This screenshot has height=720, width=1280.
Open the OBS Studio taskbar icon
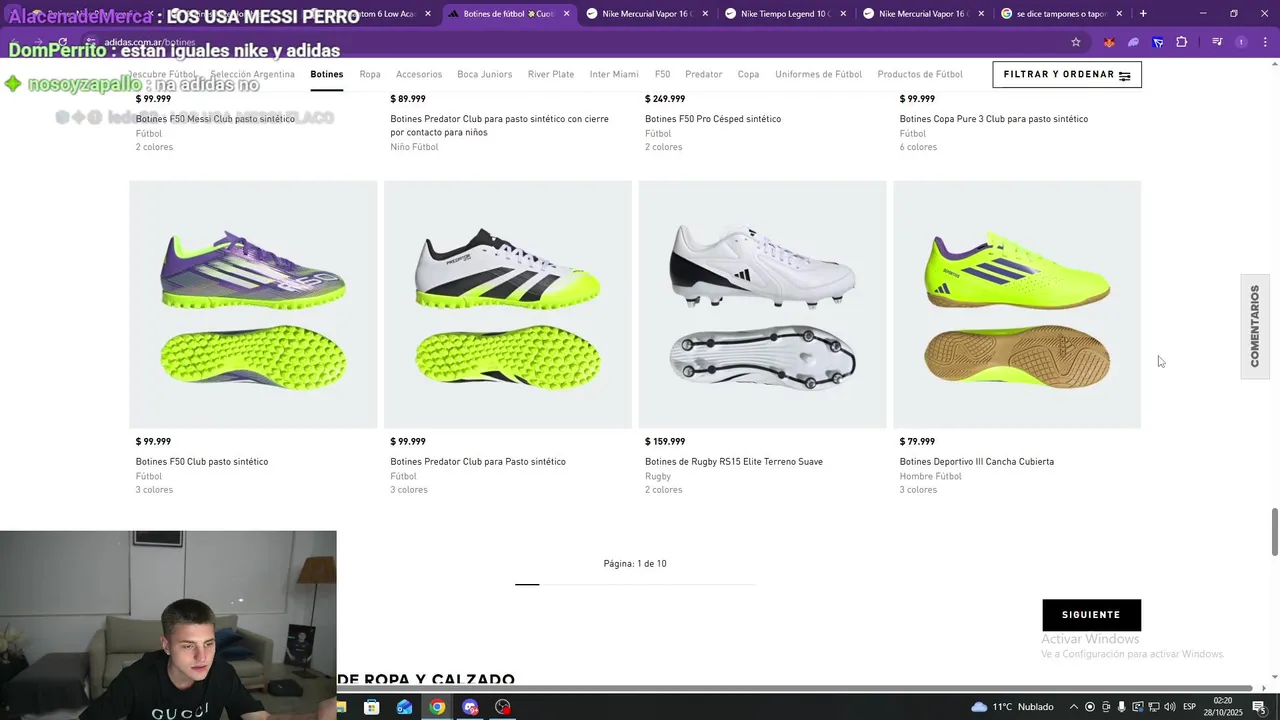coord(503,707)
